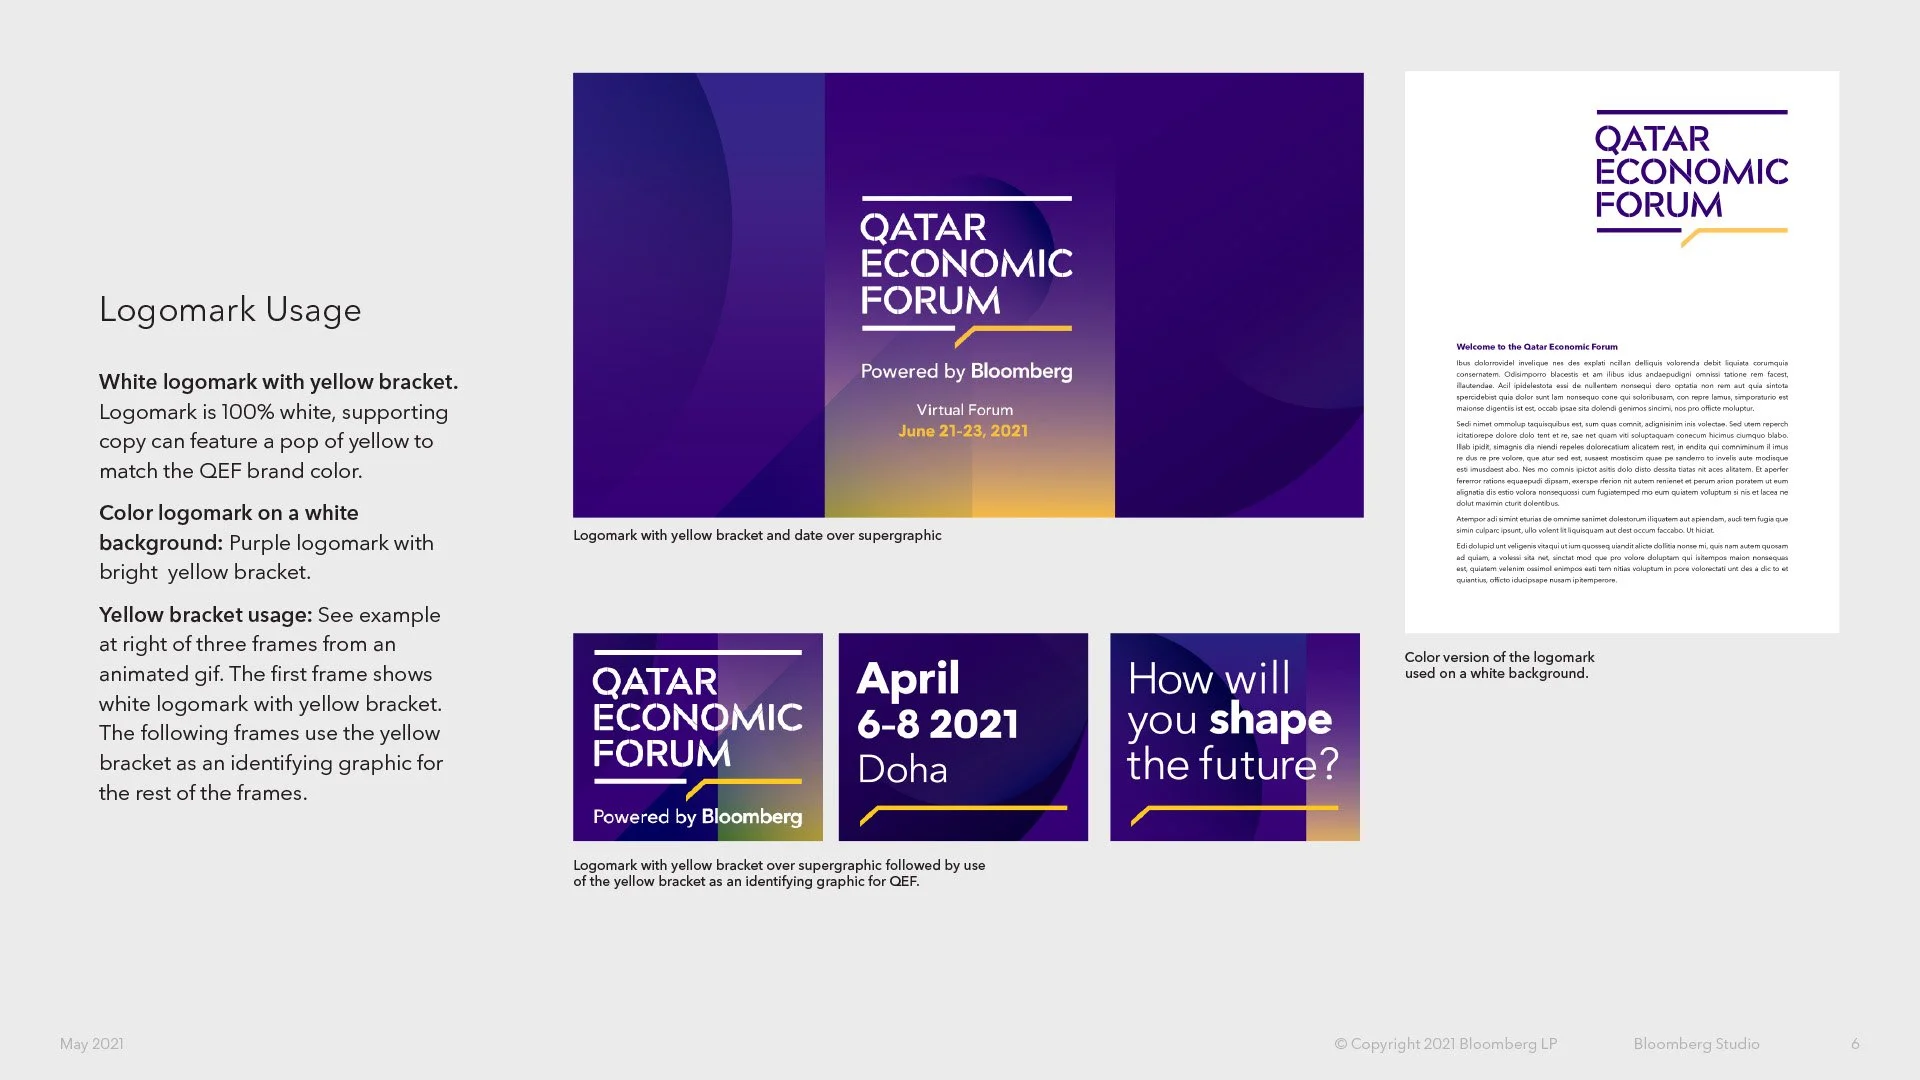Click the 'Yellow bracket usage:' bold label
Image resolution: width=1920 pixels, height=1080 pixels.
[205, 615]
